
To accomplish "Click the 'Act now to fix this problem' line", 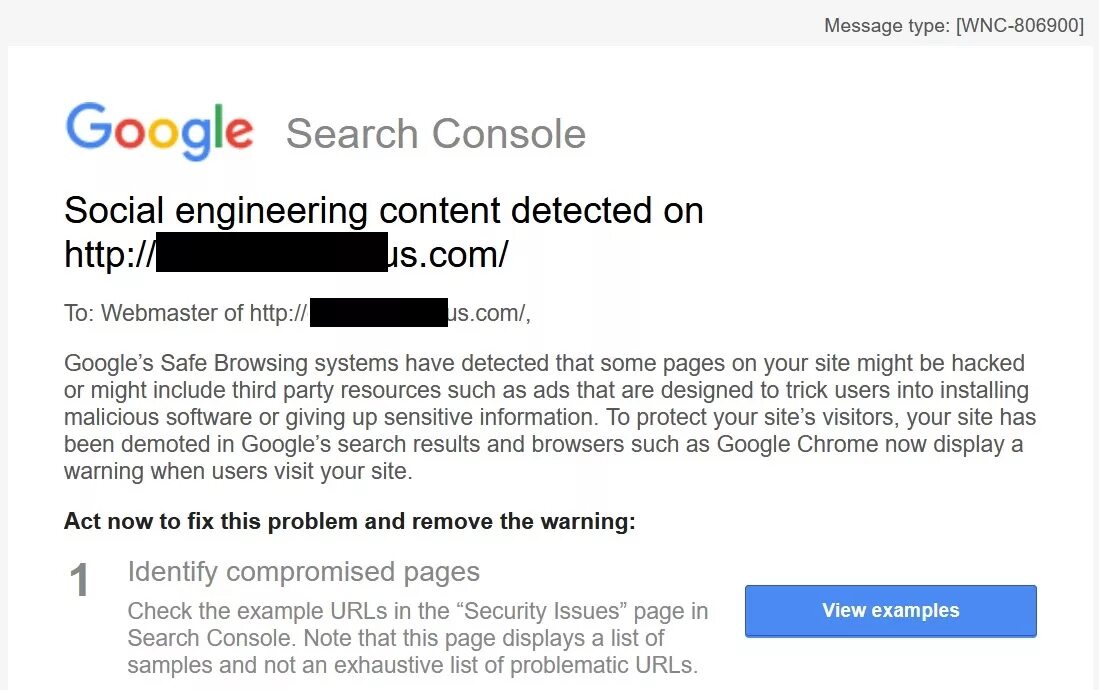I will pos(350,521).
